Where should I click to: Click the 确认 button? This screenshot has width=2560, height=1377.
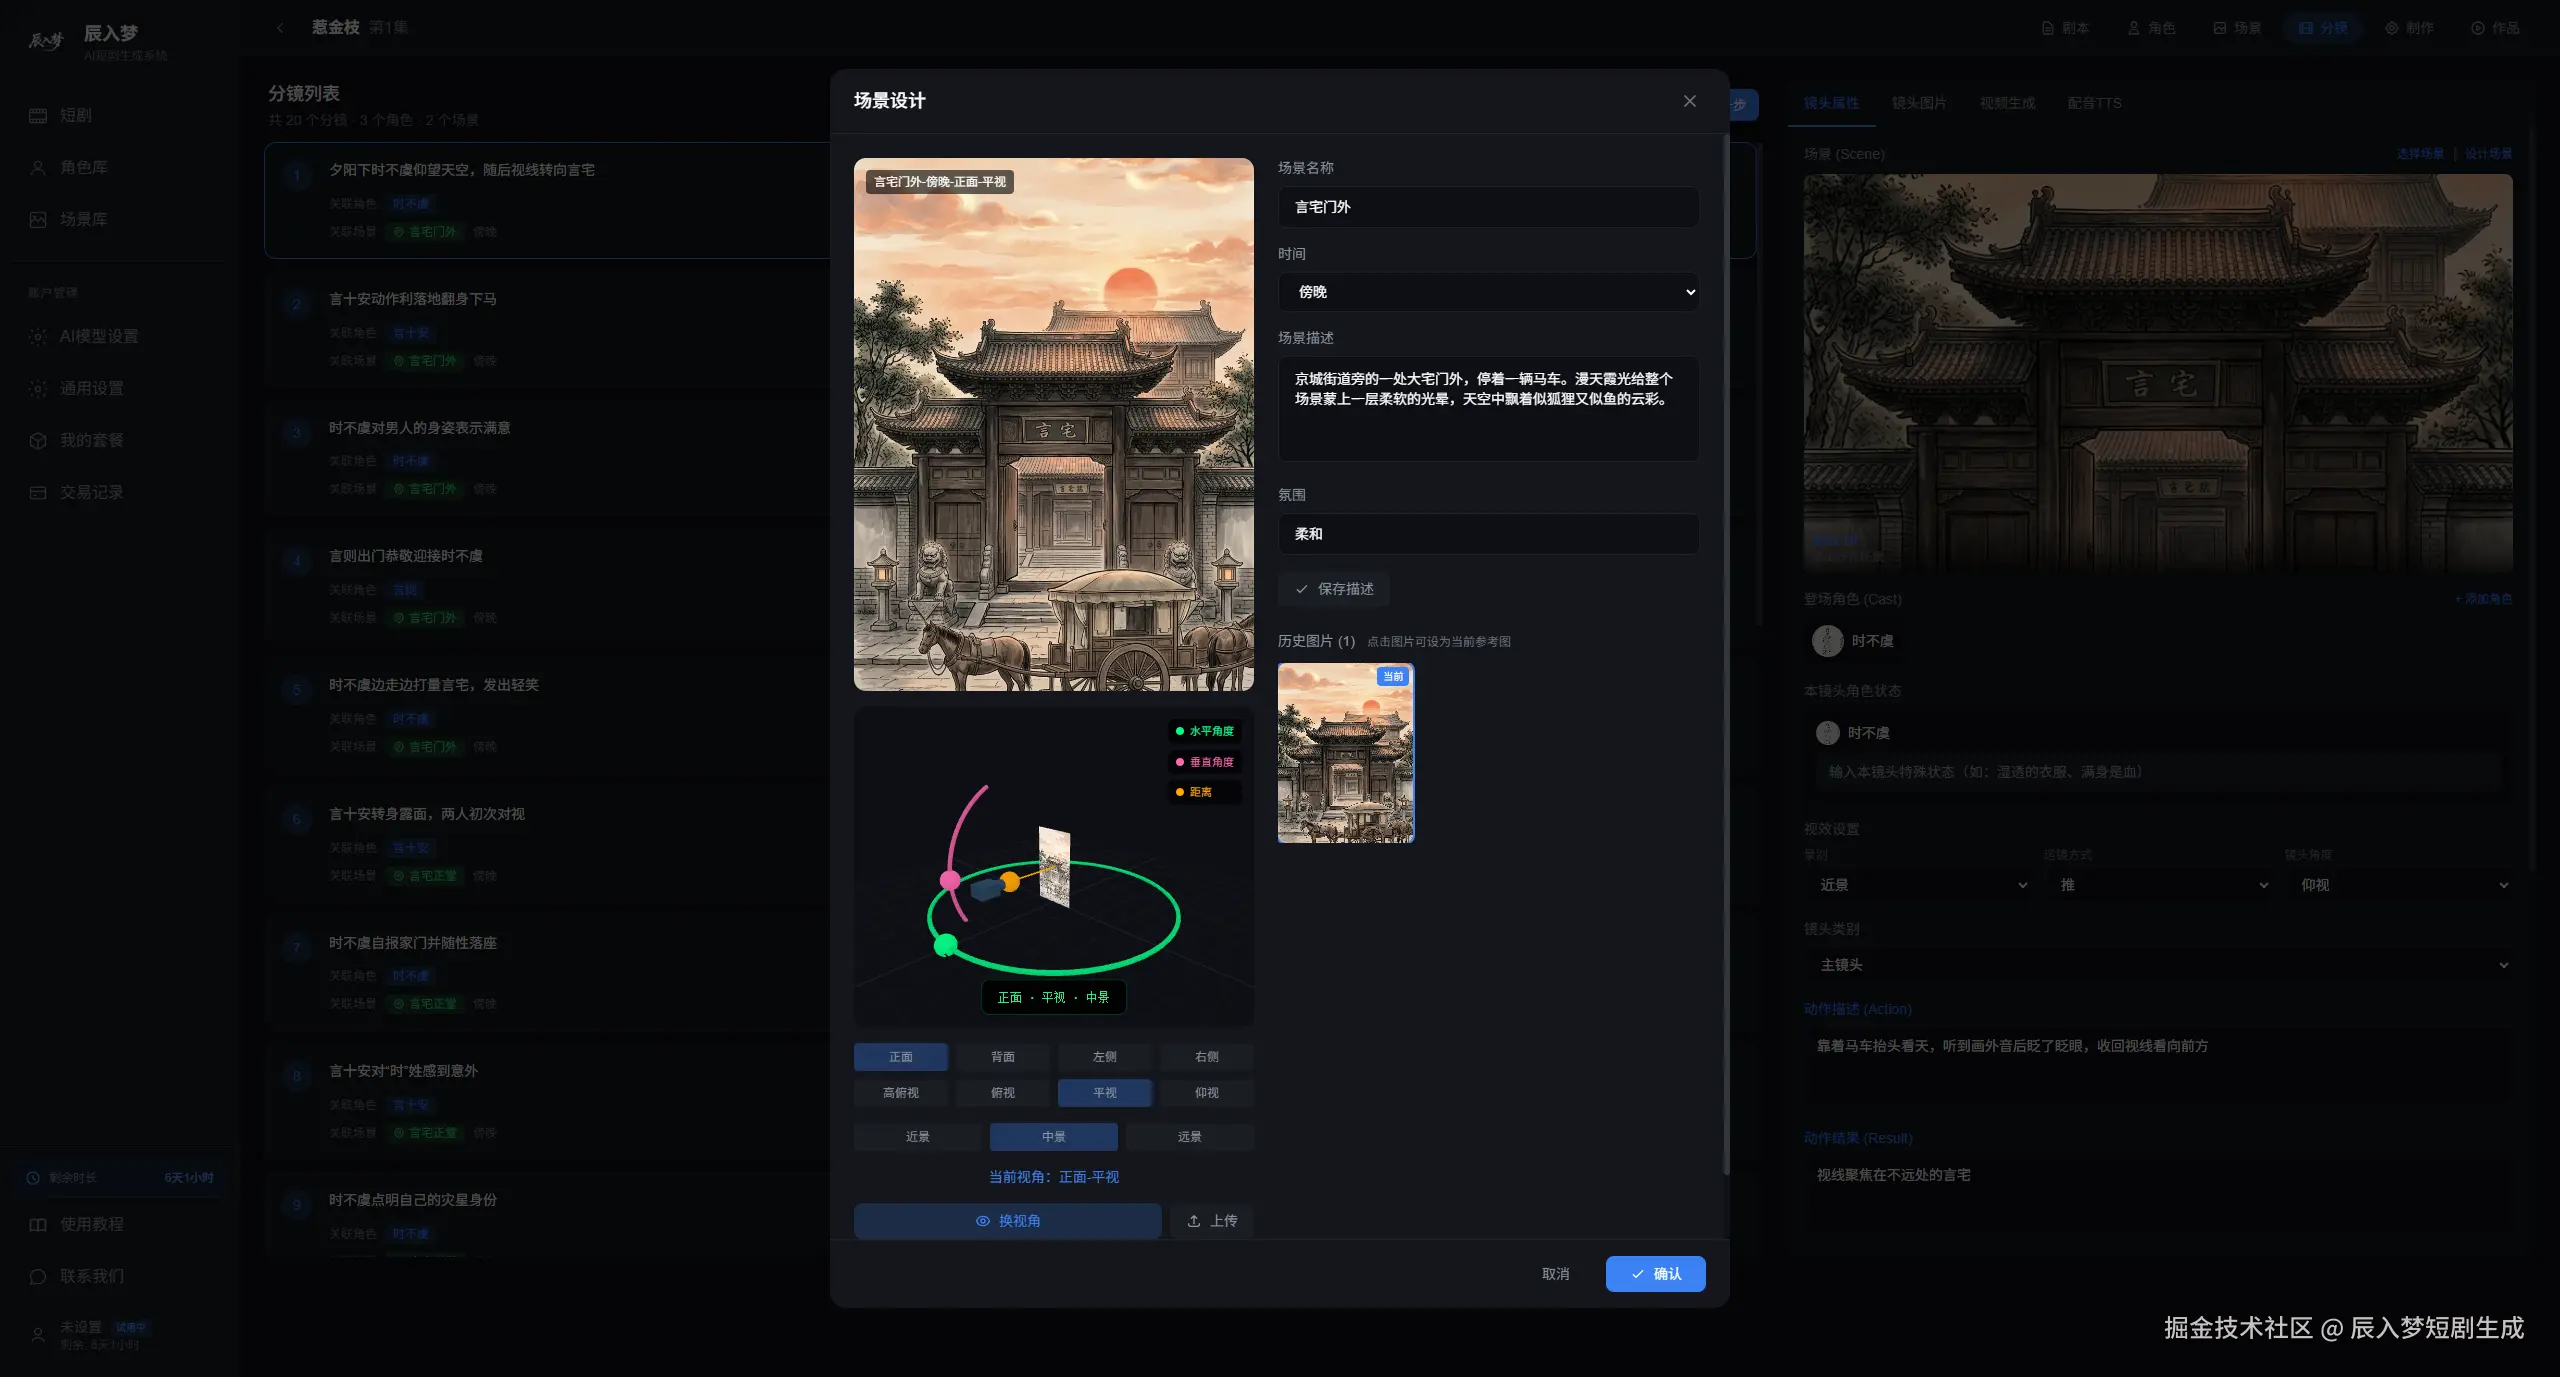pos(1656,1274)
